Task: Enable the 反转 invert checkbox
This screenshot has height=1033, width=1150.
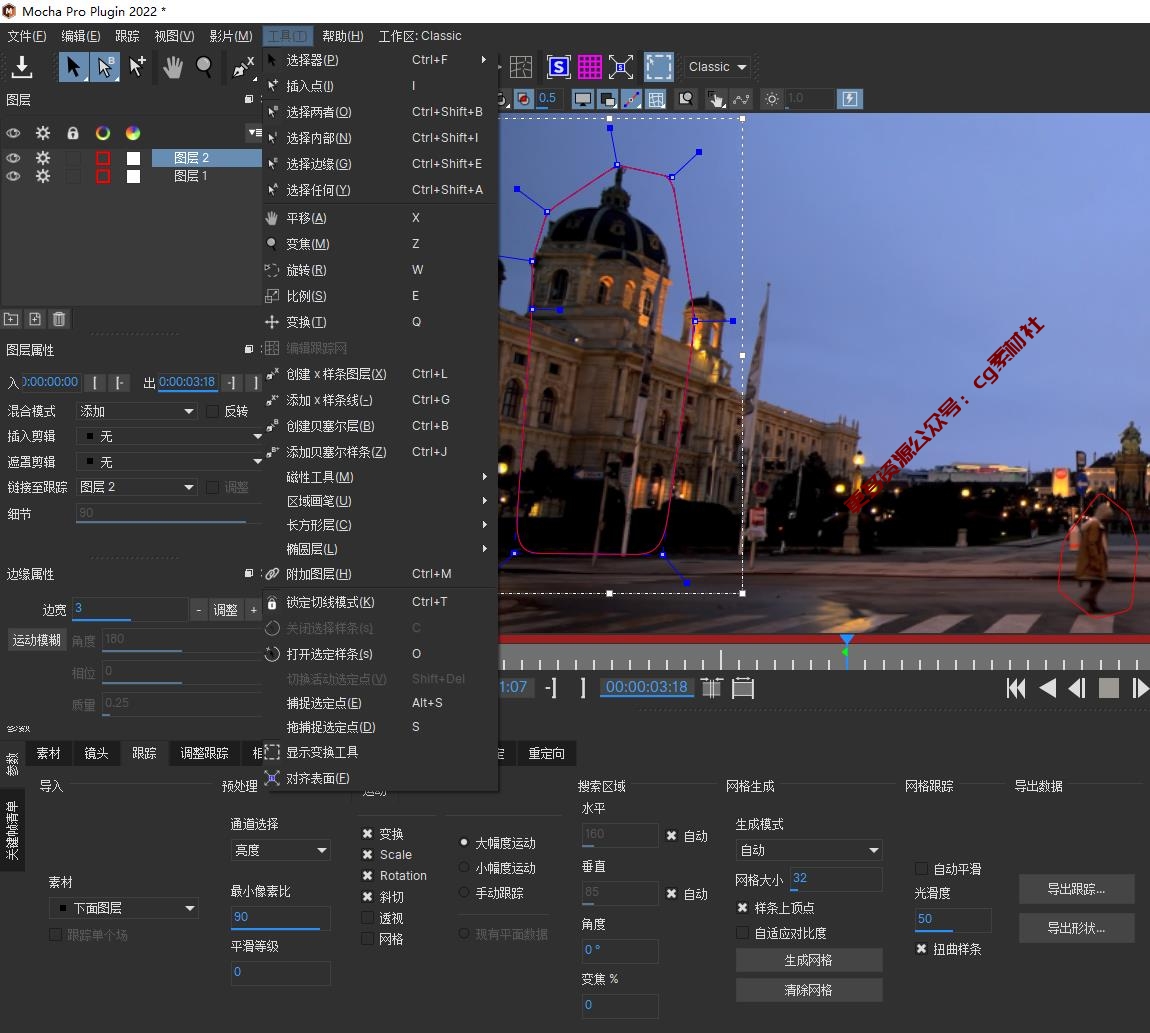Action: [213, 412]
